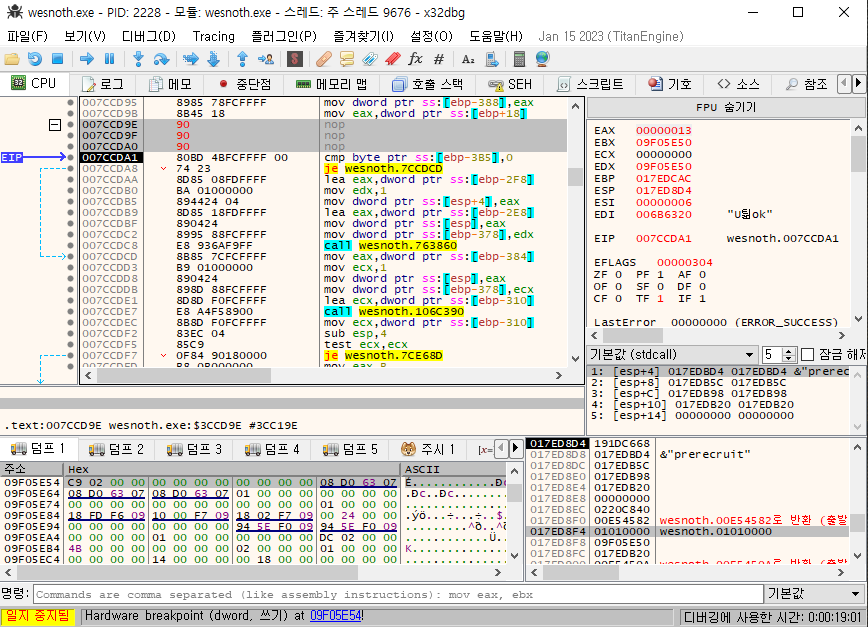Click the dump pane horizontal scrollbar
This screenshot has width=868, height=627.
point(253,572)
